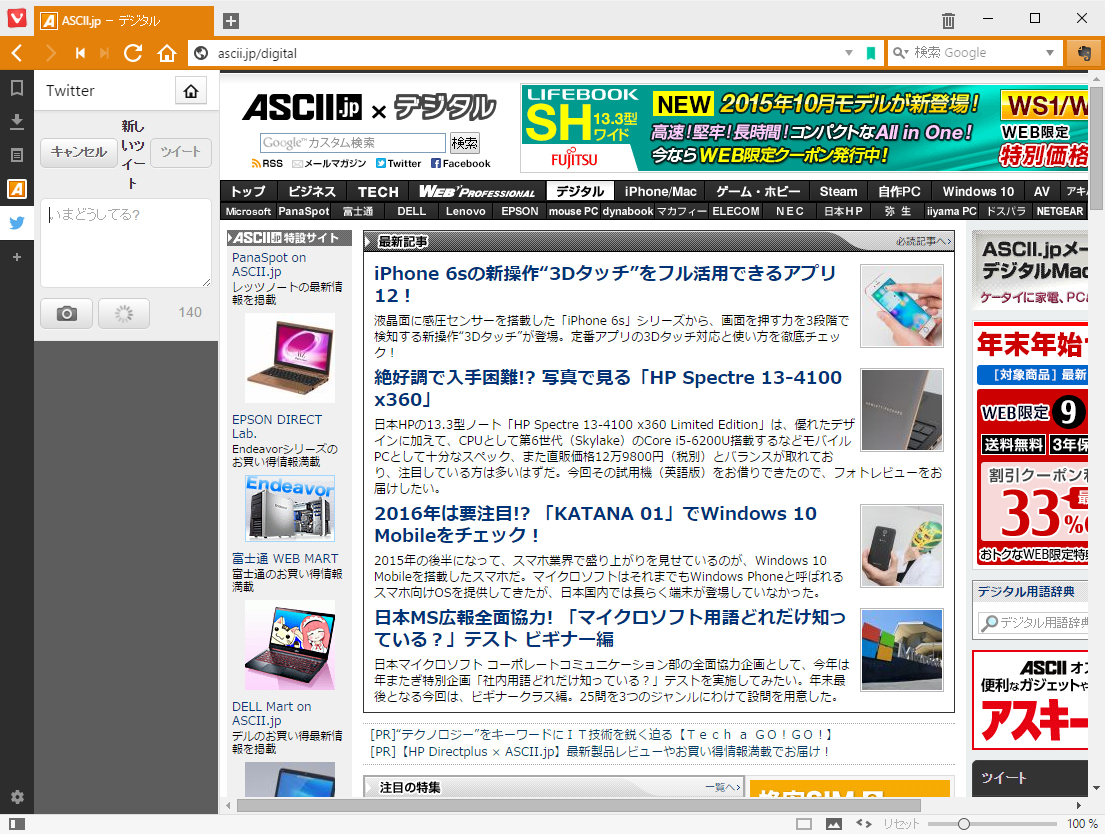
Task: Open the closed tabs trash icon
Action: [948, 20]
